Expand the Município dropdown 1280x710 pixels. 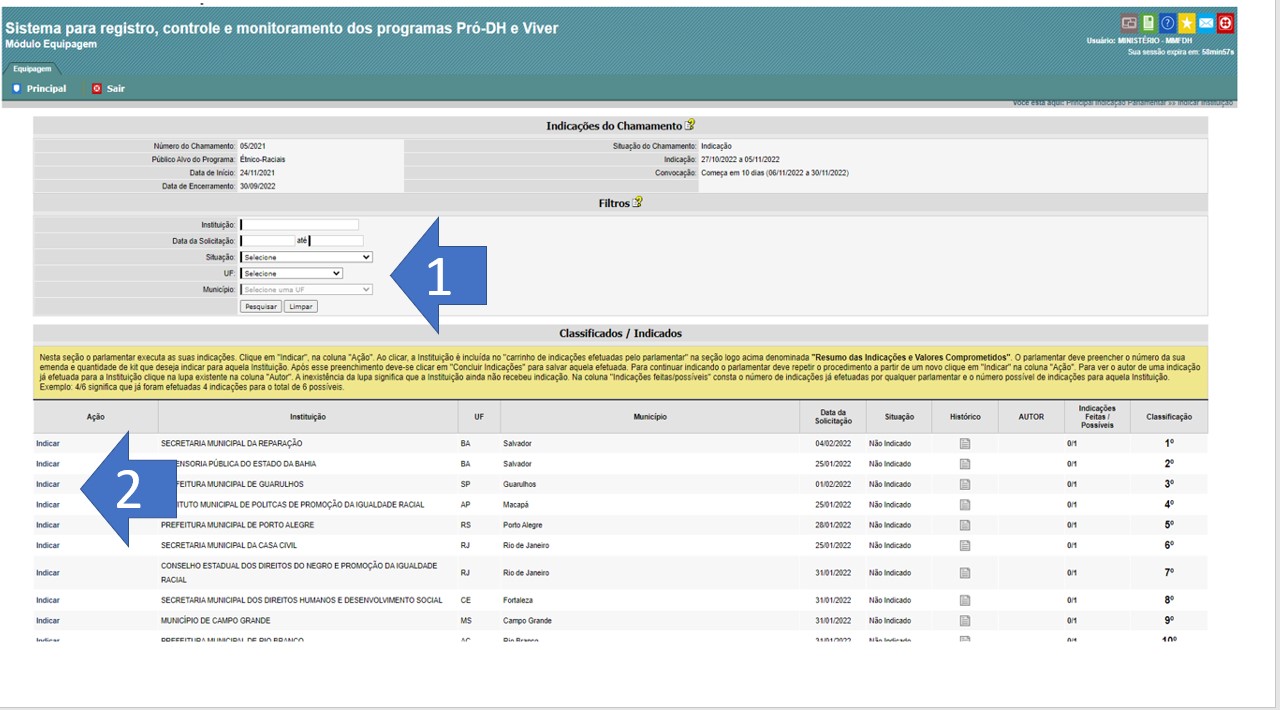coord(306,290)
